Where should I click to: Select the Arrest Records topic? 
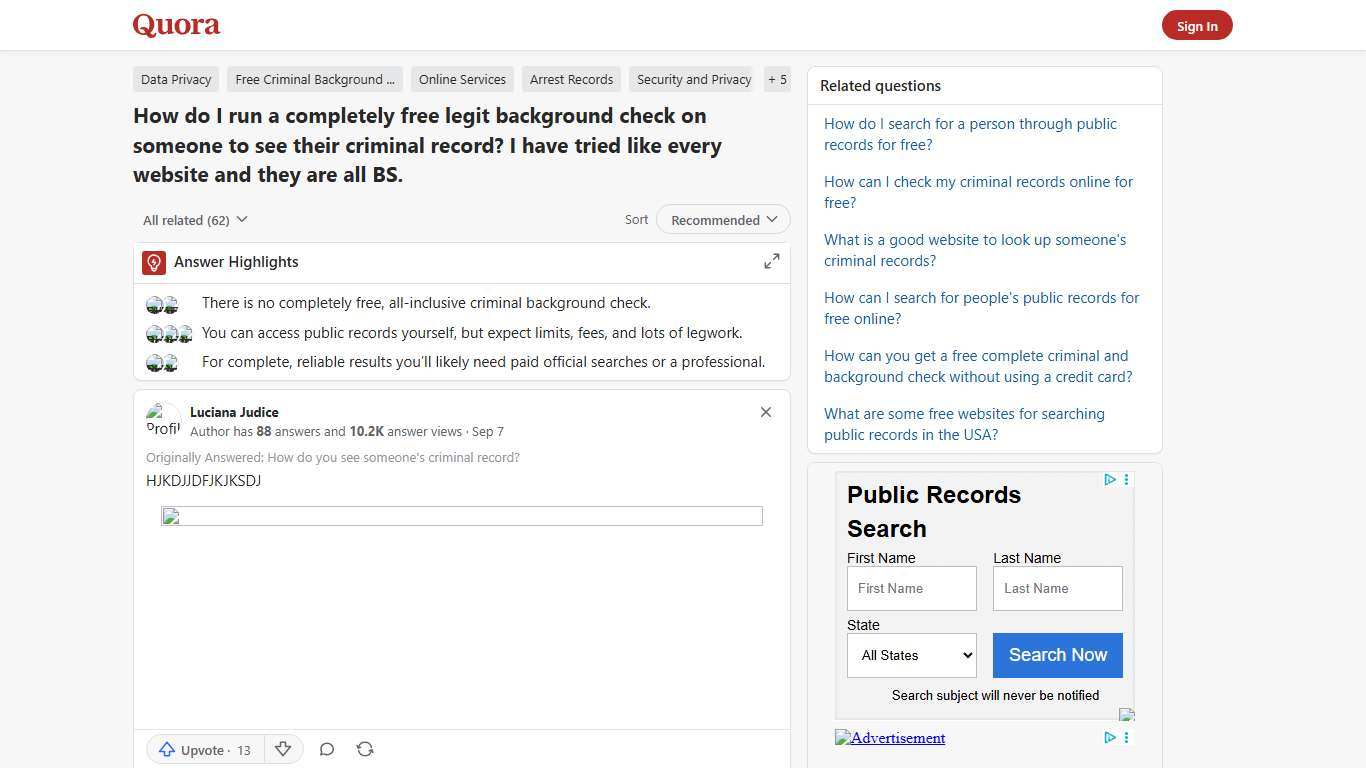pos(571,79)
